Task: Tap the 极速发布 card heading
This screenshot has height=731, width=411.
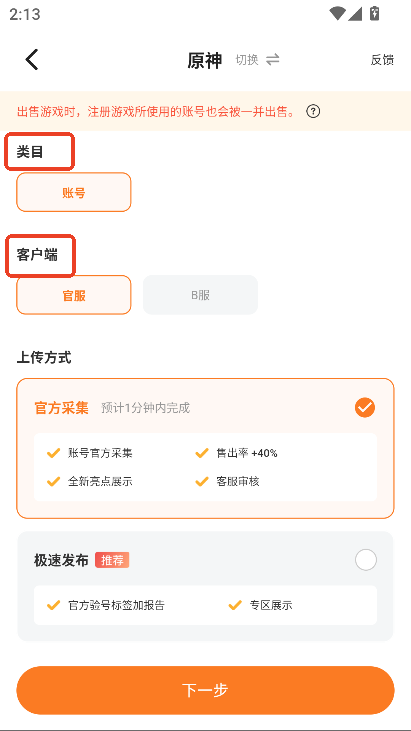Action: [61, 560]
